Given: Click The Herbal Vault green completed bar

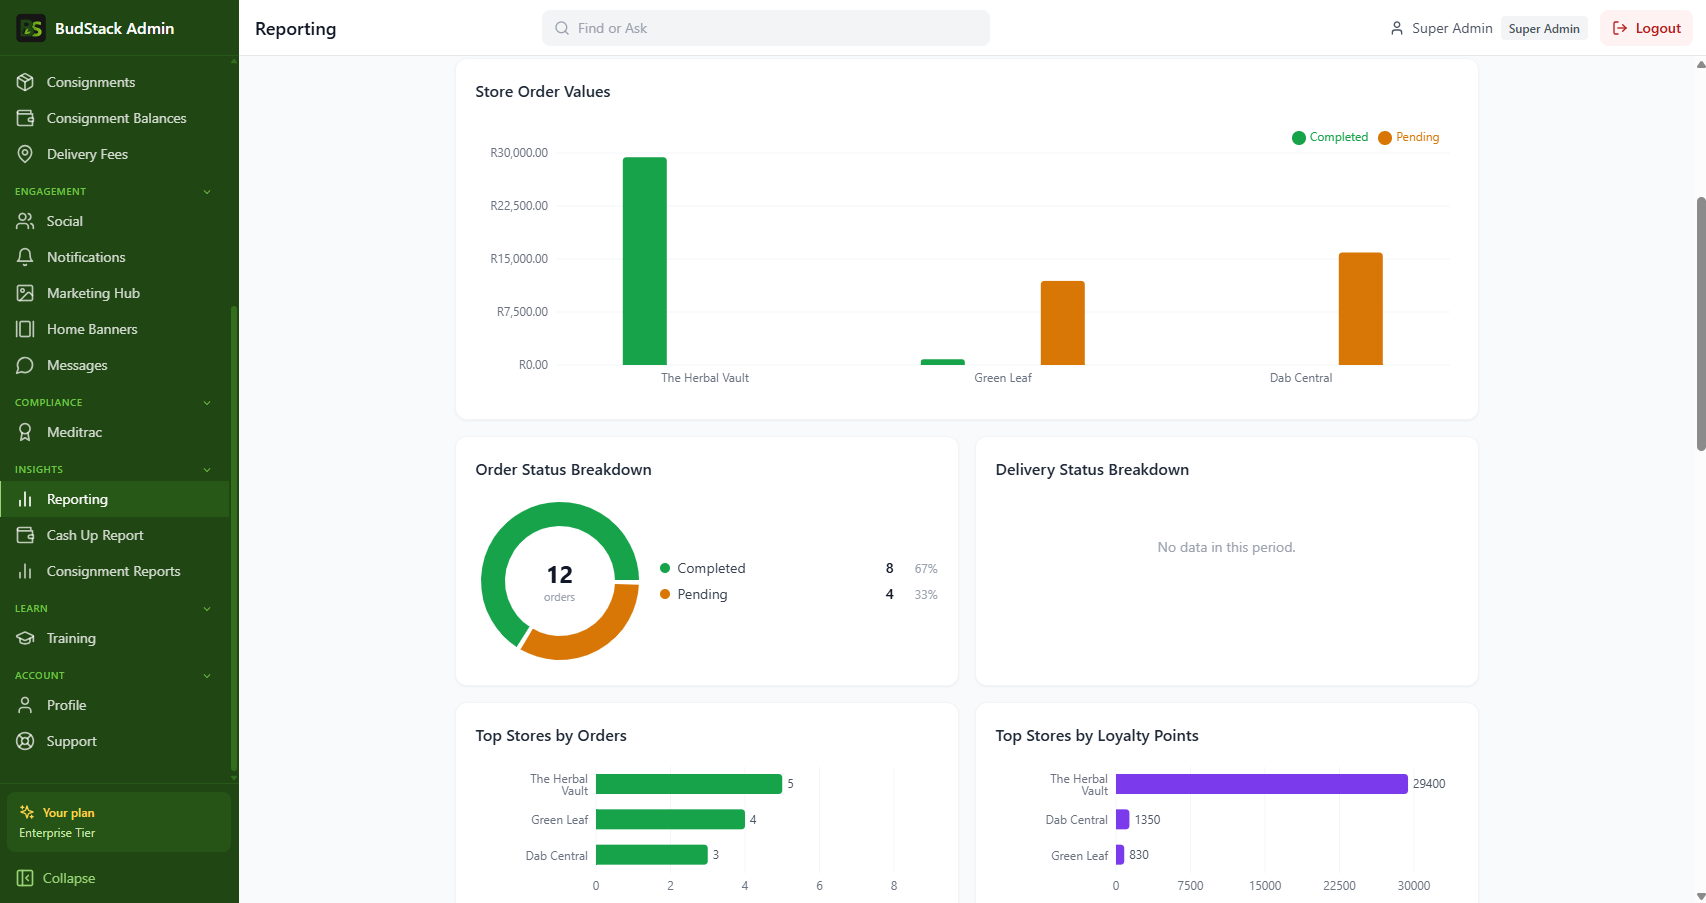Looking at the screenshot, I should click(x=645, y=261).
